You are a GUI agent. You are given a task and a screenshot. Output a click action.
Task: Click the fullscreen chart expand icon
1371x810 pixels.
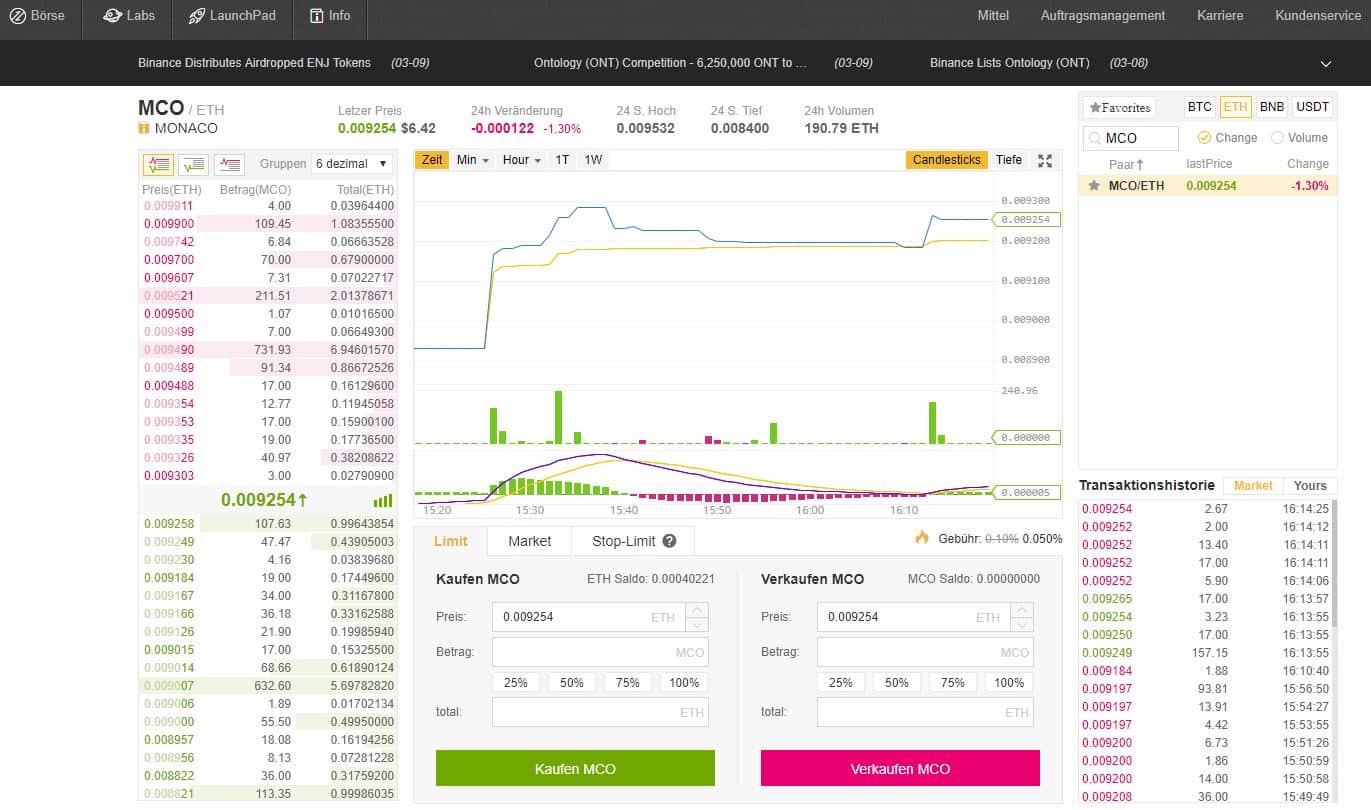coord(1045,160)
